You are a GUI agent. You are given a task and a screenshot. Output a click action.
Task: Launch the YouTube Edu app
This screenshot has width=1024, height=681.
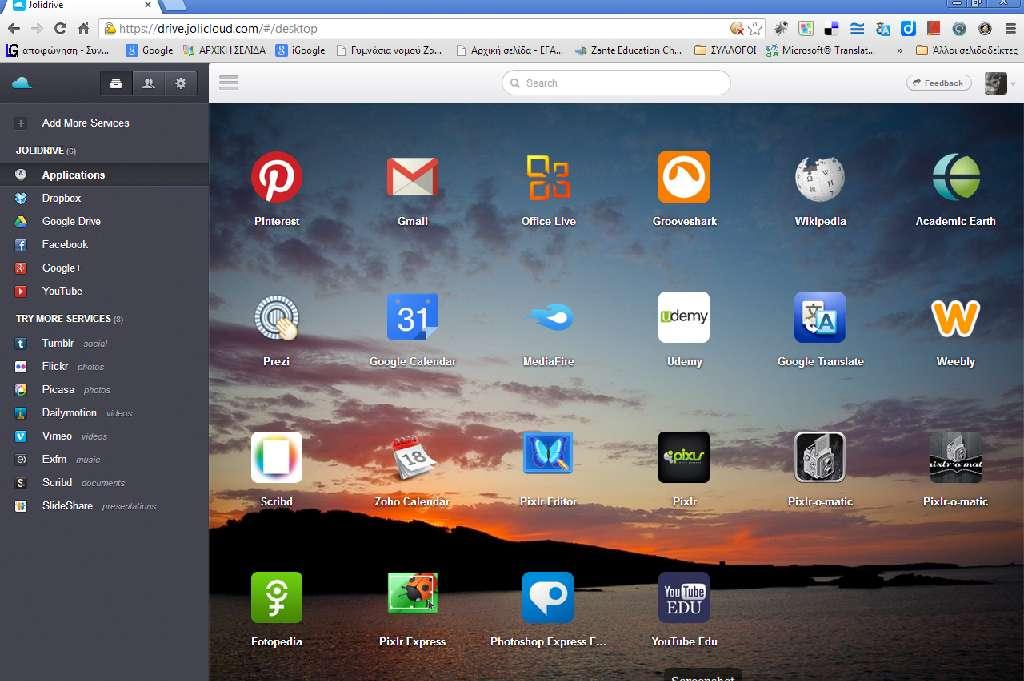pyautogui.click(x=684, y=597)
